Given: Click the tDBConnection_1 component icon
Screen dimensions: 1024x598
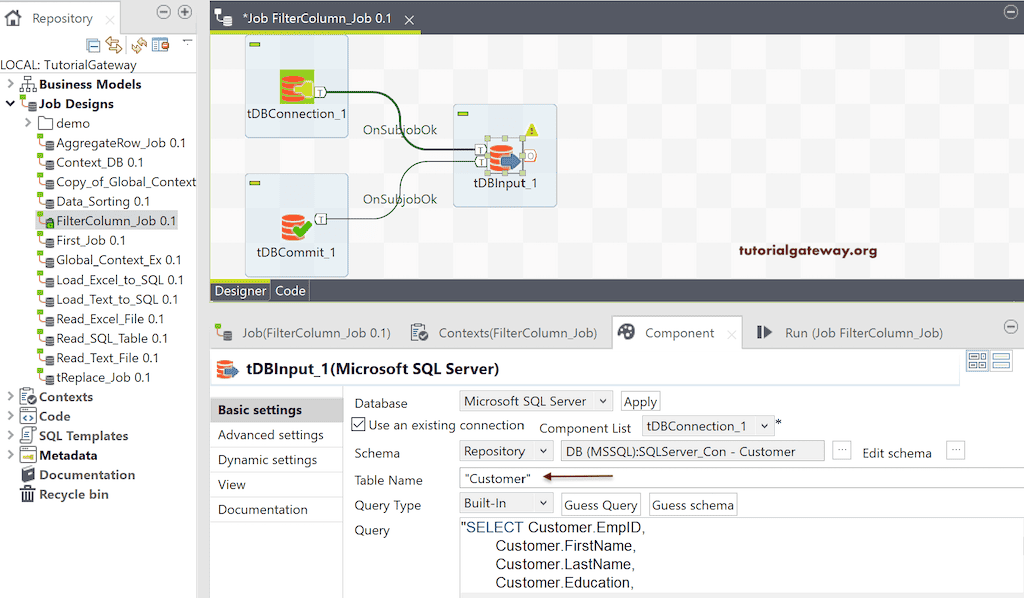Looking at the screenshot, I should click(x=295, y=88).
